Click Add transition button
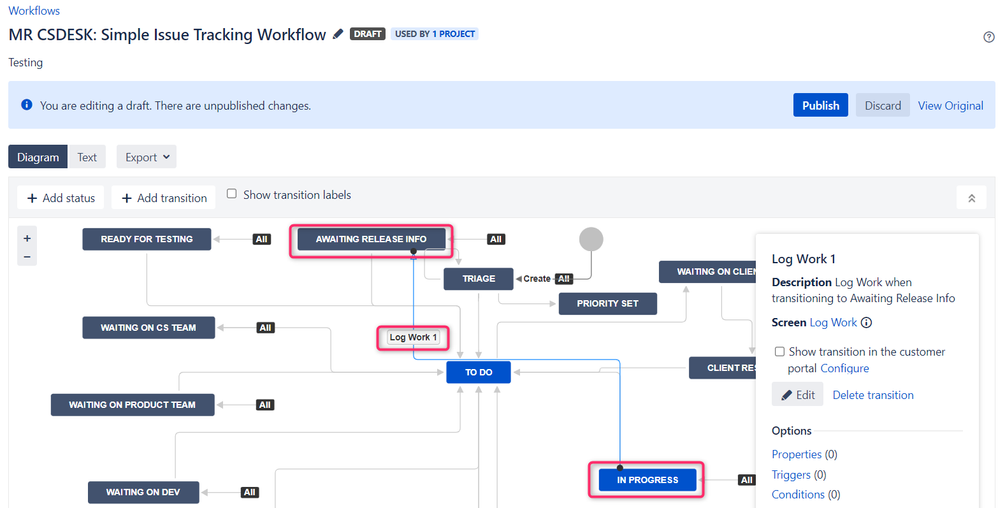The height and width of the screenshot is (508, 998). [164, 198]
